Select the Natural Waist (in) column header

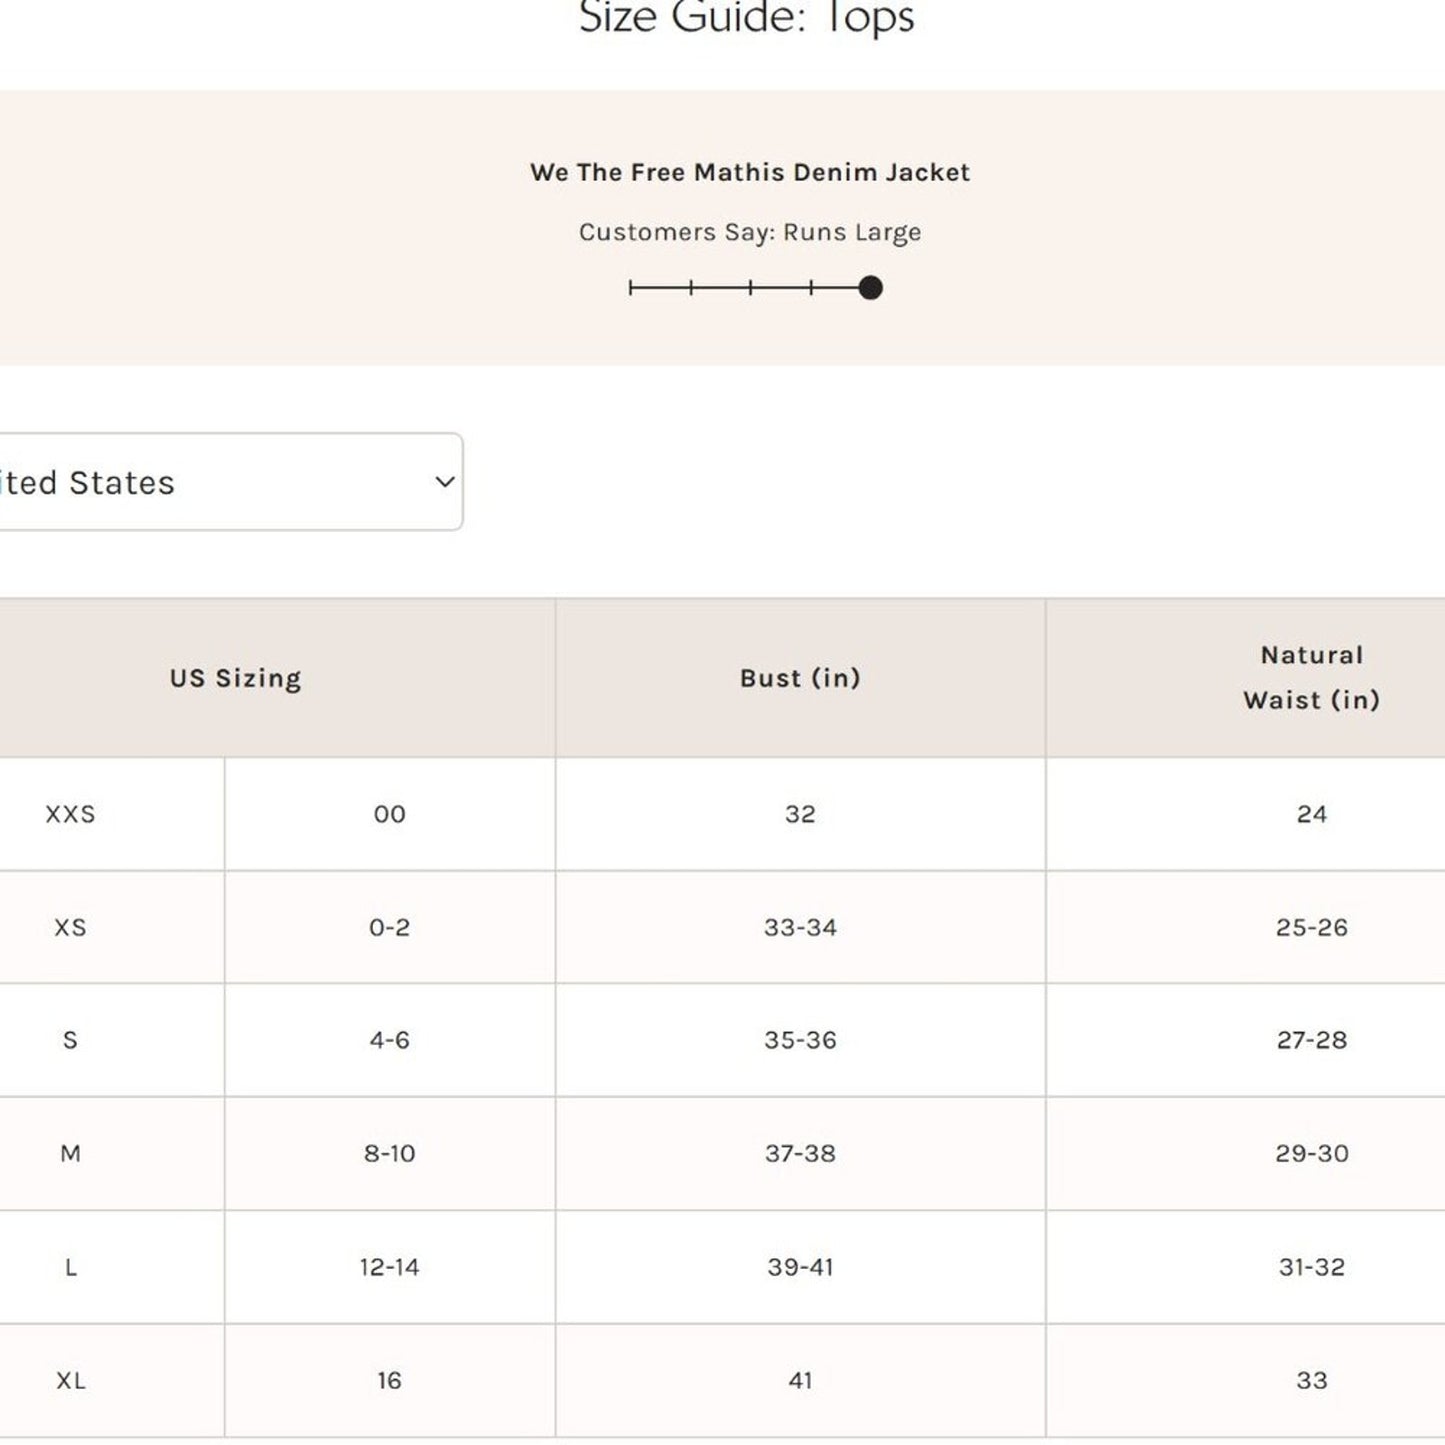tap(1310, 678)
